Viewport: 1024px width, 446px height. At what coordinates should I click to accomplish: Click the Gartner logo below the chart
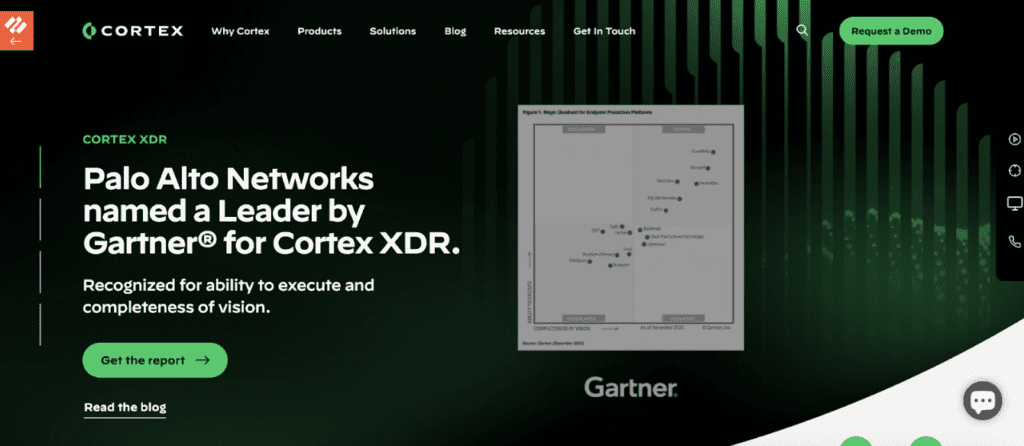[631, 387]
